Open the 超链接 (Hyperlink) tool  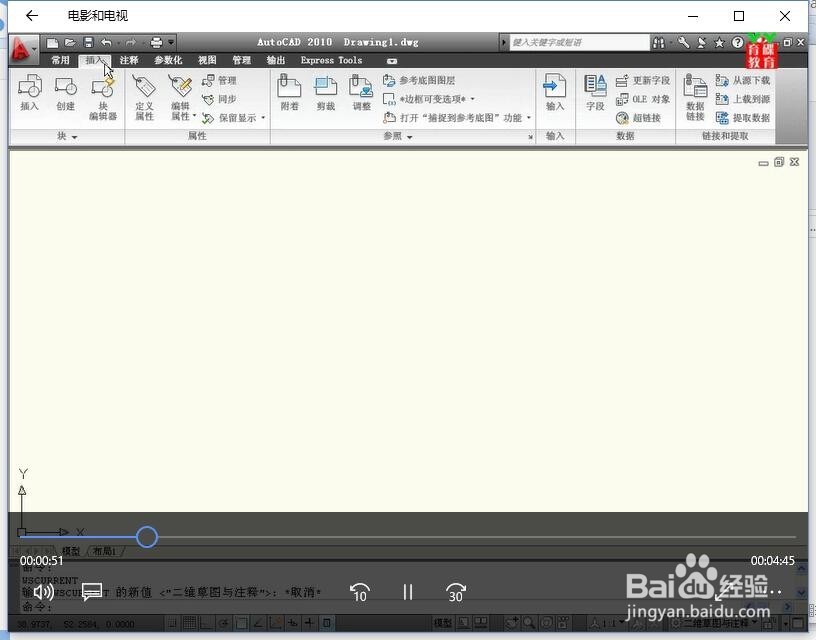646,117
